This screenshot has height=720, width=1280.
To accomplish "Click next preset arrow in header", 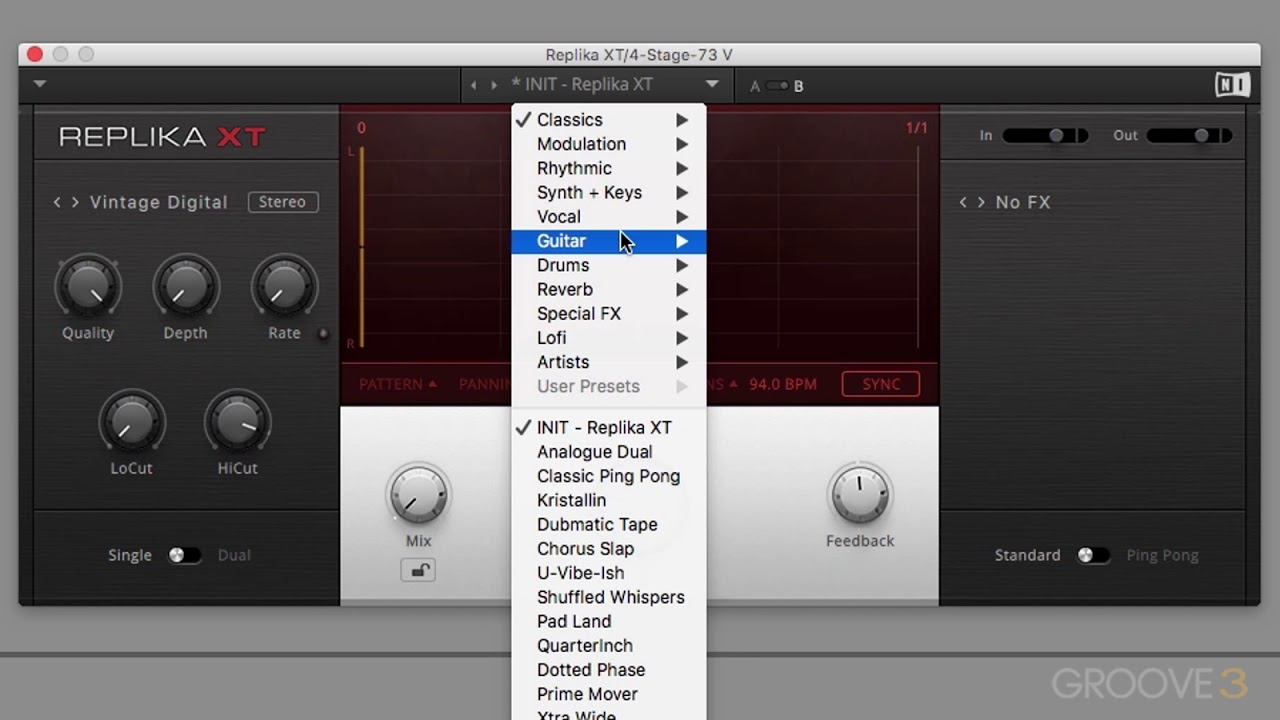I will pos(494,85).
